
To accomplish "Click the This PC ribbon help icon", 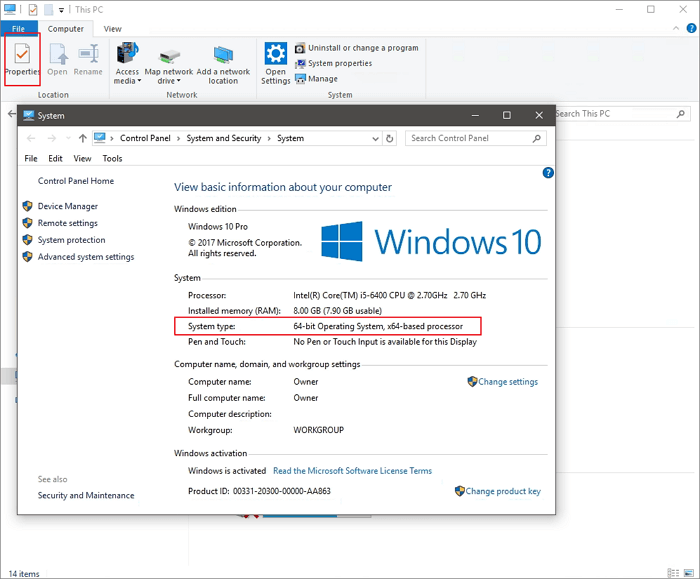I will click(691, 28).
